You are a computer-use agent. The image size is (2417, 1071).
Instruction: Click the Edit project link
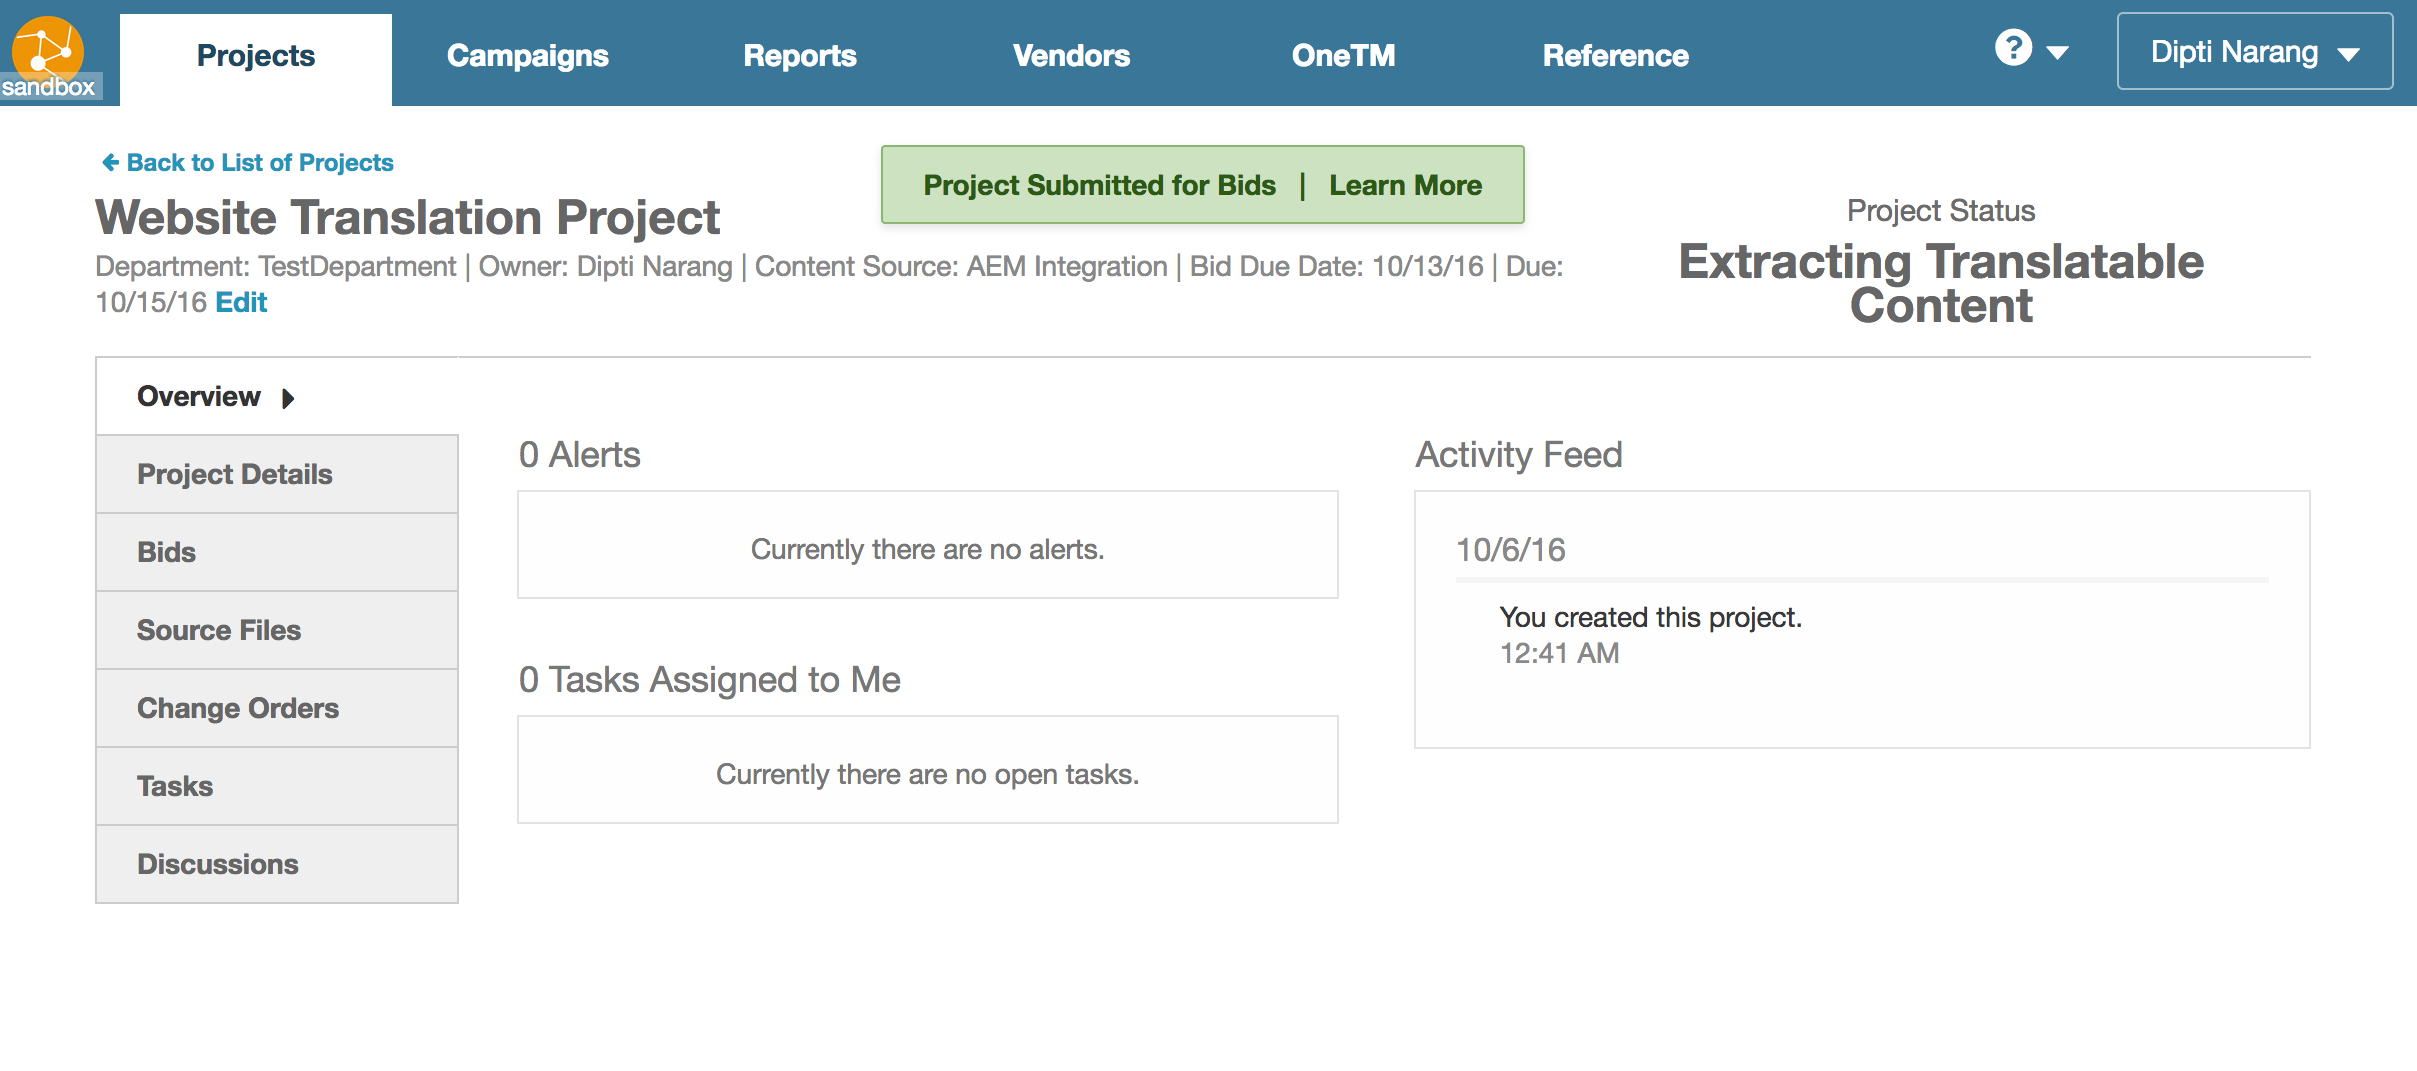[x=241, y=302]
